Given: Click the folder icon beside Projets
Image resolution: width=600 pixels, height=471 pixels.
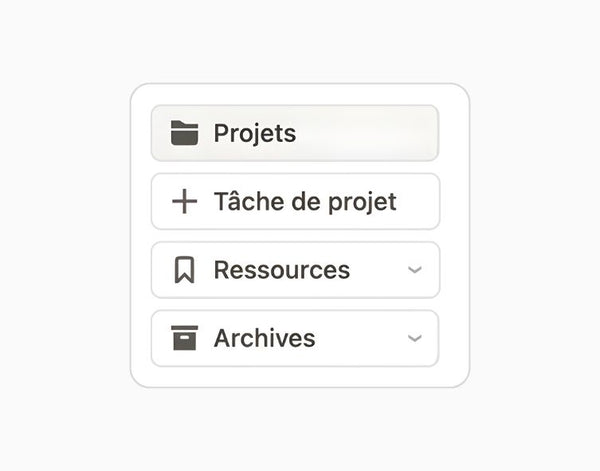Looking at the screenshot, I should click(184, 133).
